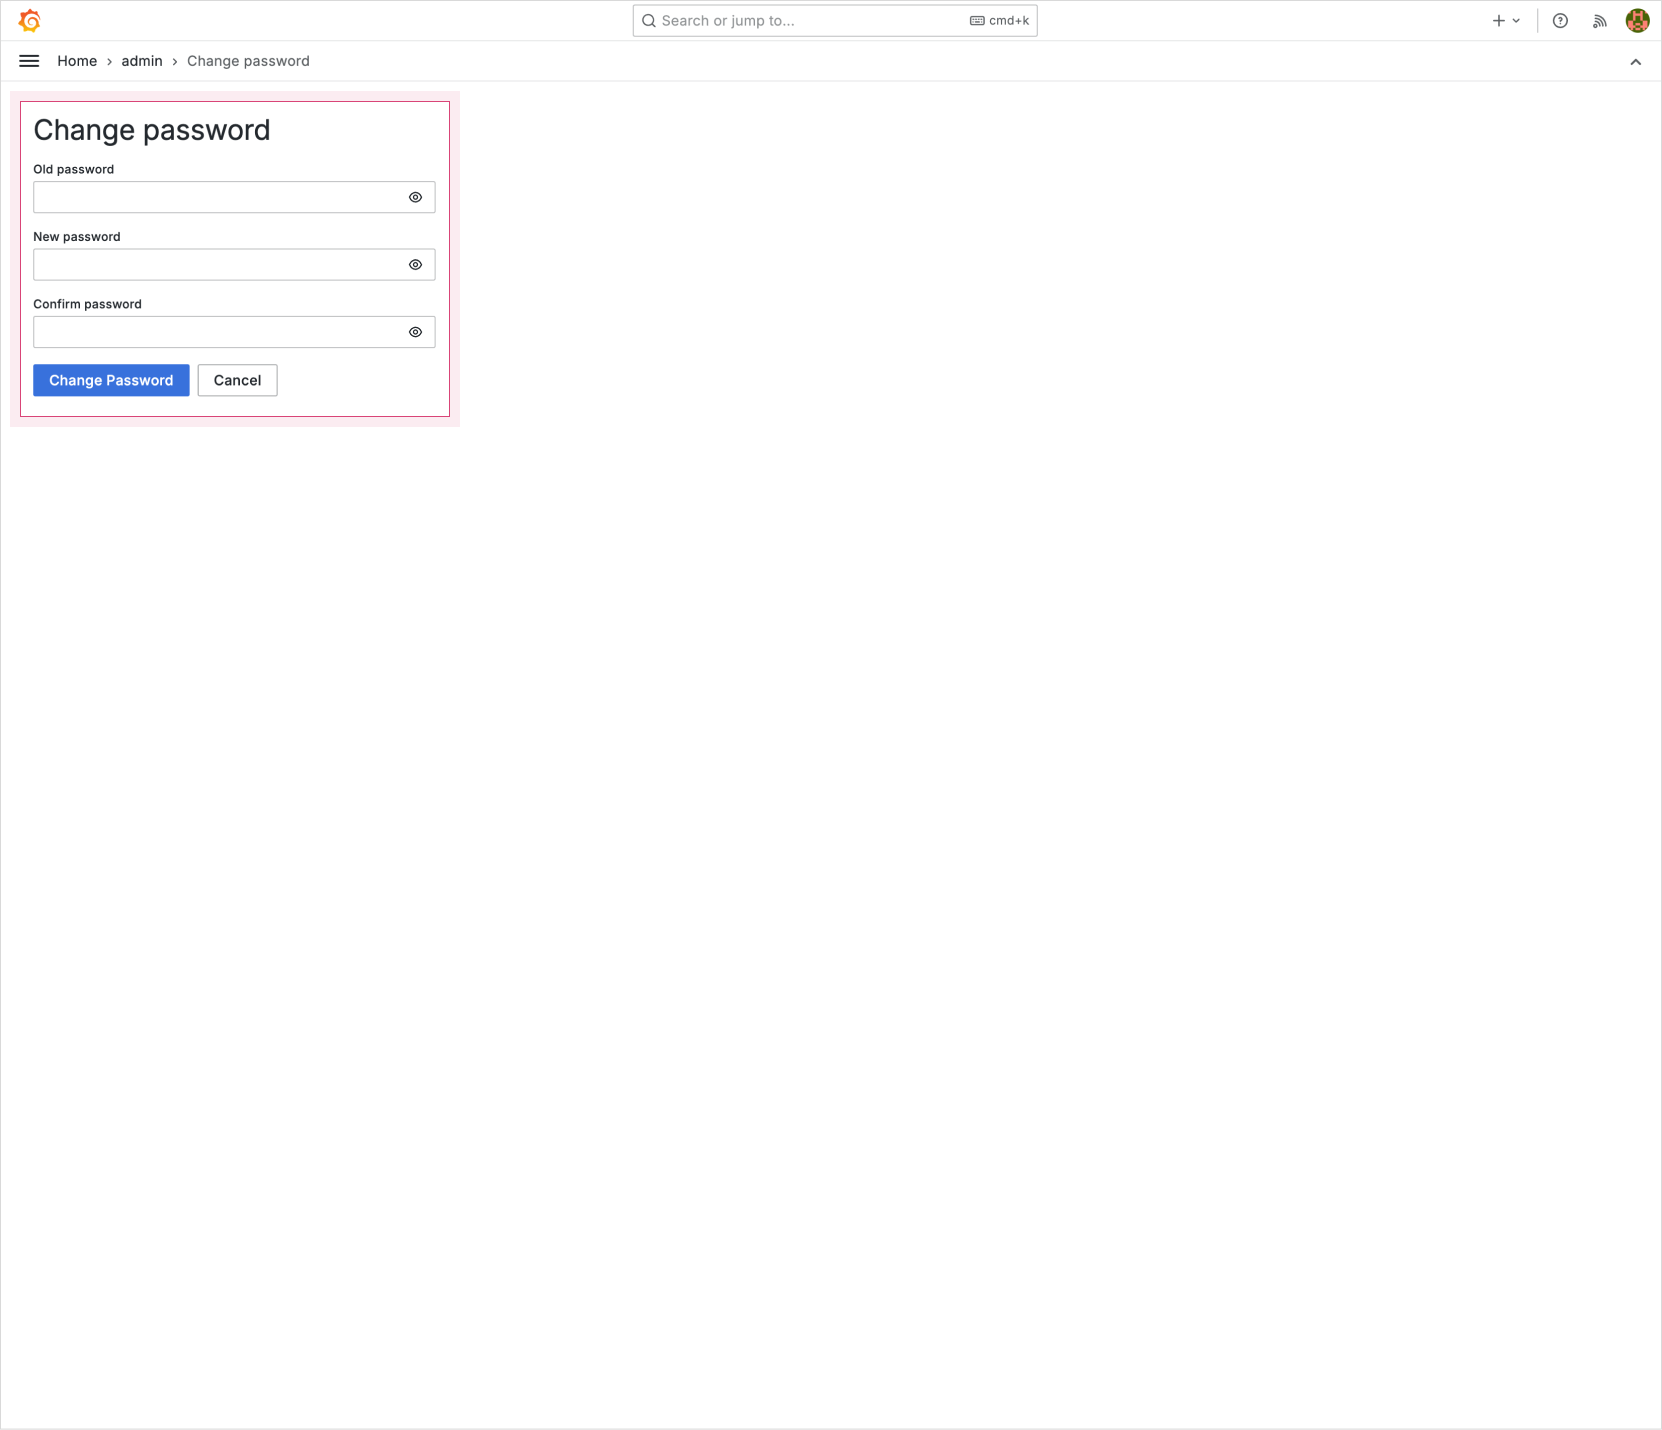
Task: Click the Old password label
Action: click(x=74, y=169)
